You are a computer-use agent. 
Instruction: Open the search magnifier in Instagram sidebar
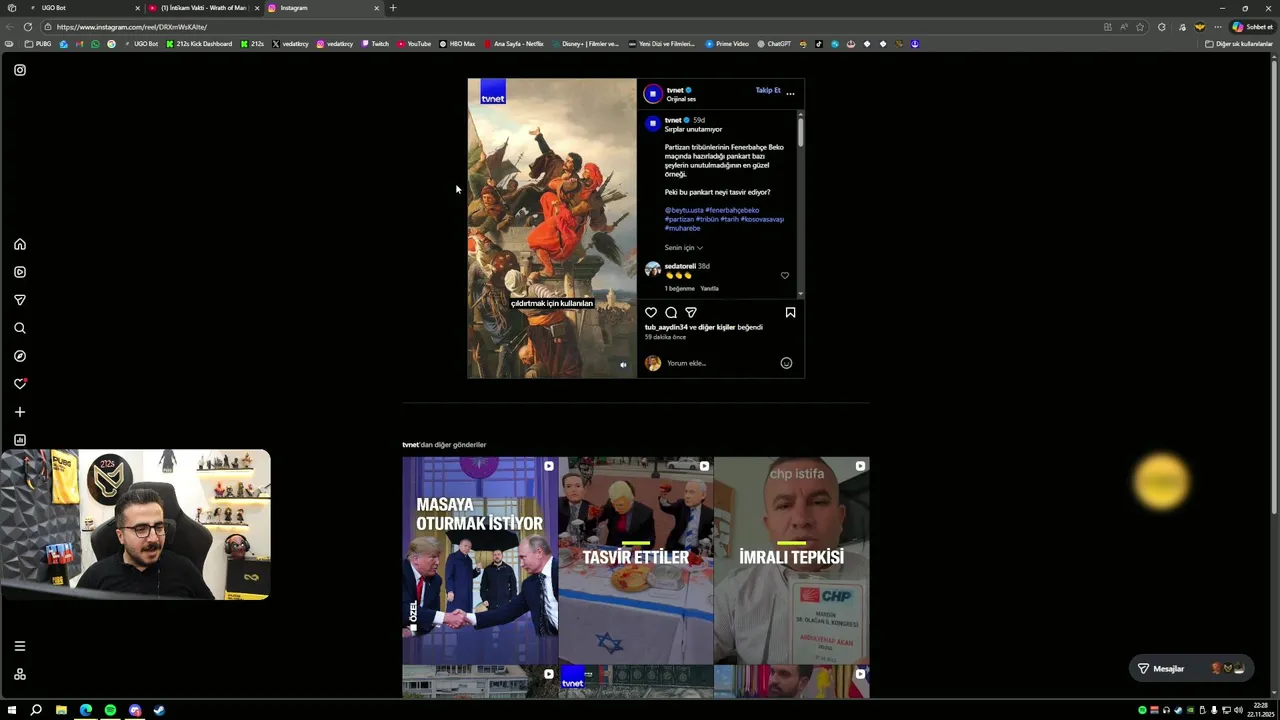(20, 328)
